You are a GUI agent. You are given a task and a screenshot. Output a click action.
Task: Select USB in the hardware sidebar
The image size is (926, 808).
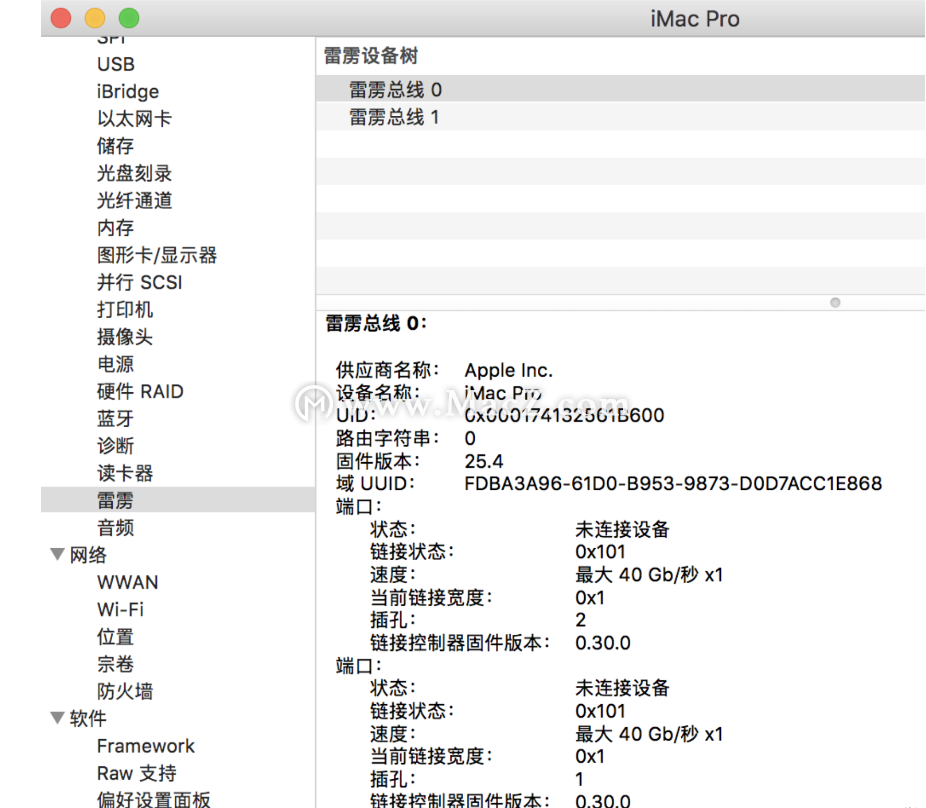pos(116,64)
